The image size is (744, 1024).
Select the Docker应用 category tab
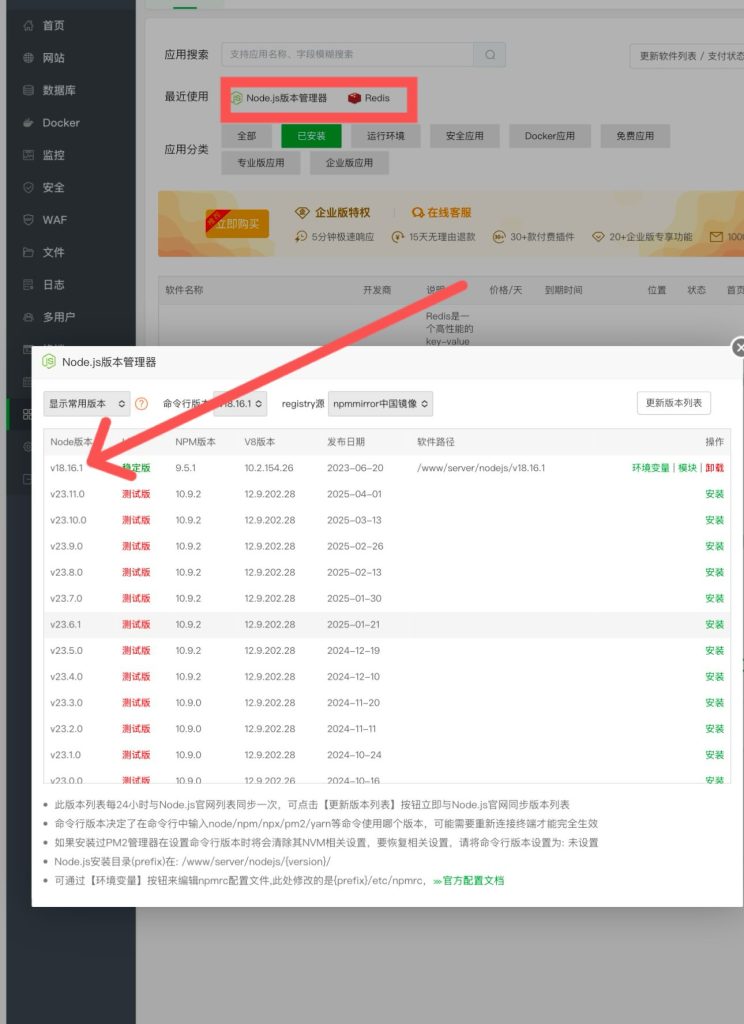click(550, 136)
